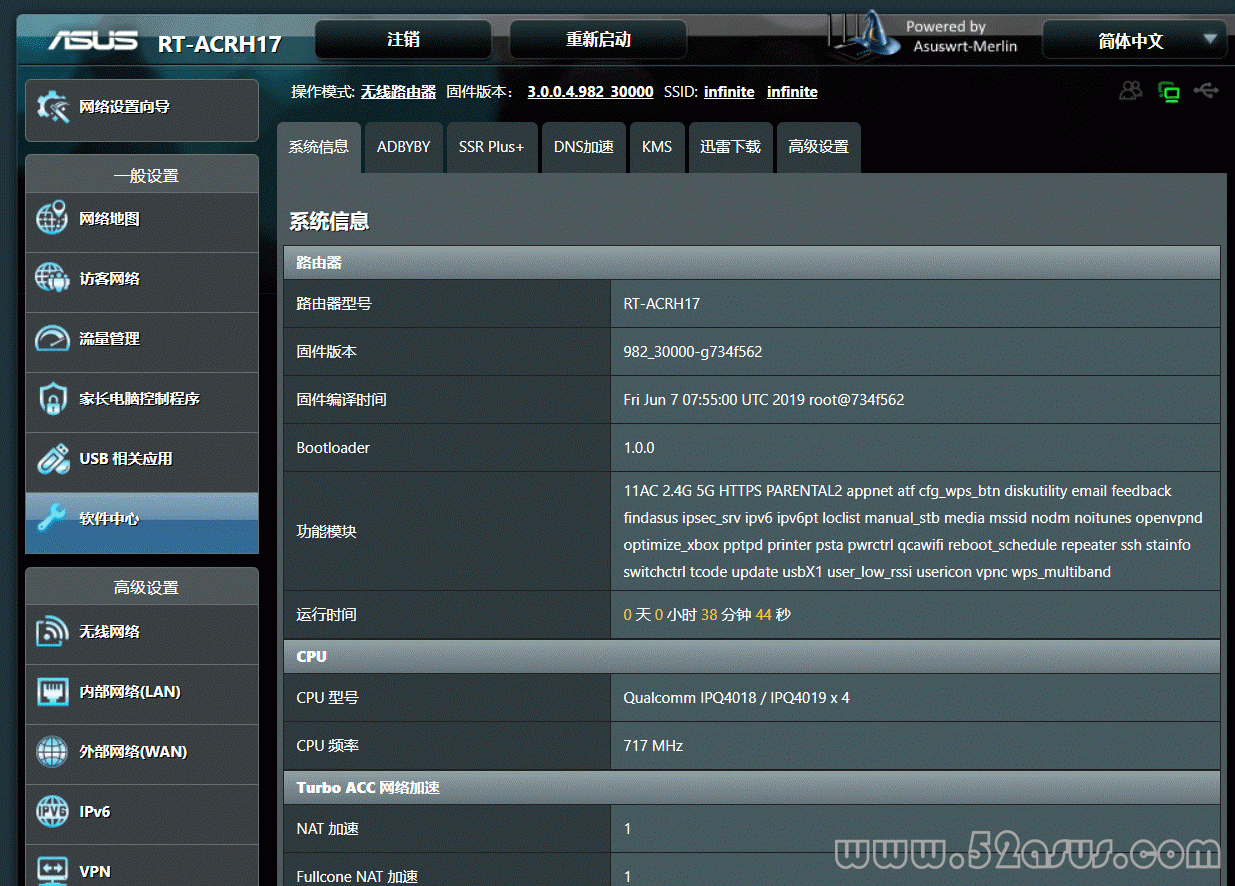Click the 注销 logout button
The height and width of the screenshot is (886, 1235).
[404, 40]
